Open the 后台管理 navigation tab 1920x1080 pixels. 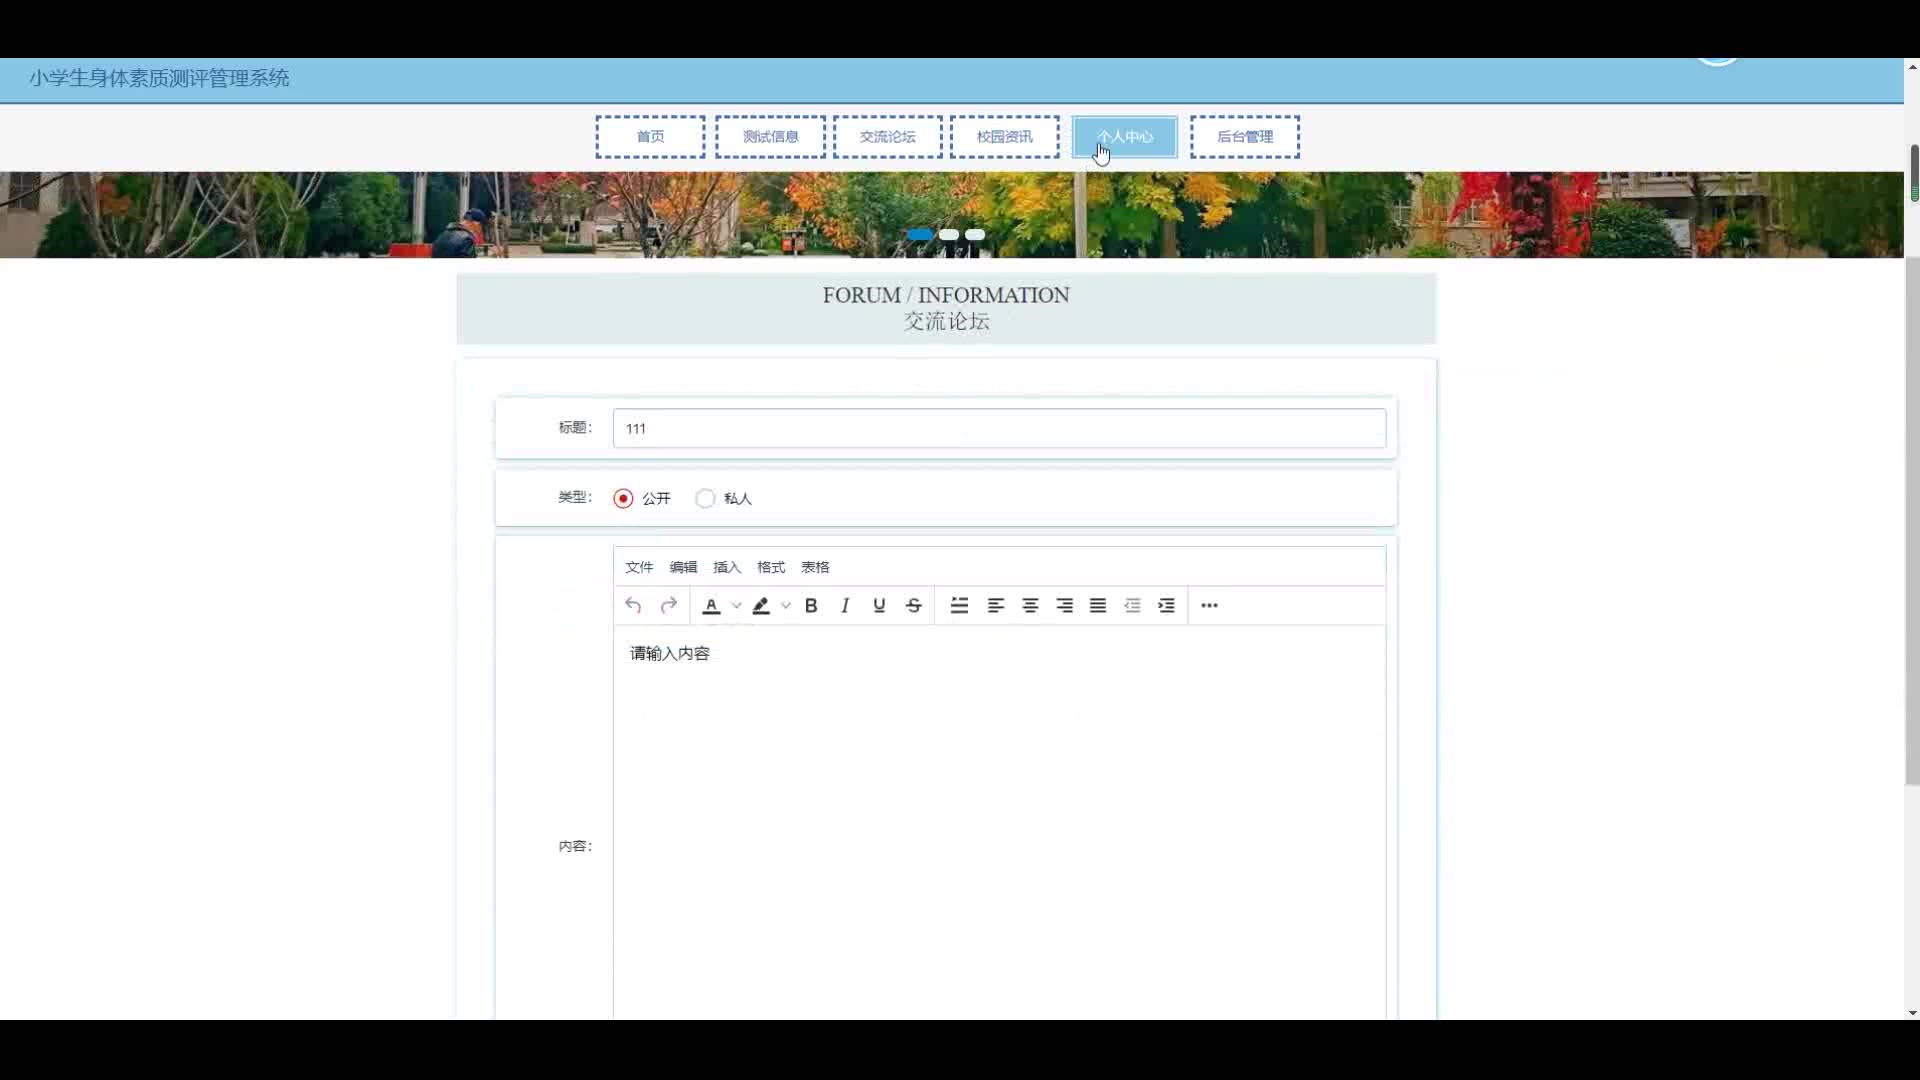pyautogui.click(x=1245, y=137)
